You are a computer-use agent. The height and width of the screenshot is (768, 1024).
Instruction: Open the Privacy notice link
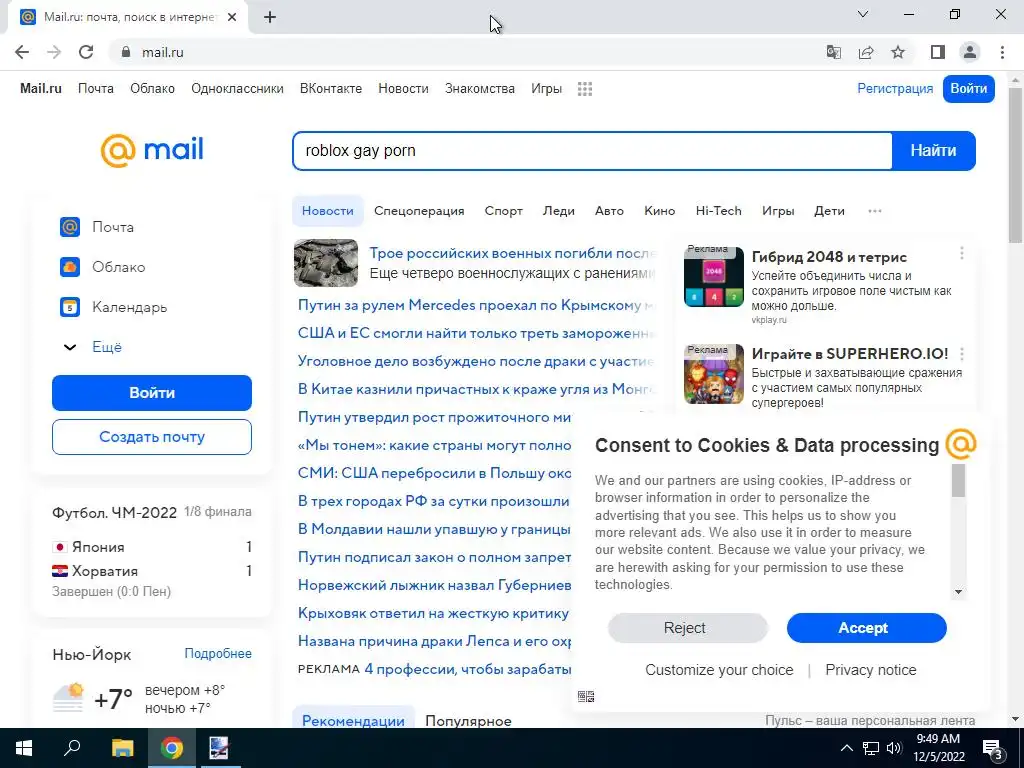point(871,670)
